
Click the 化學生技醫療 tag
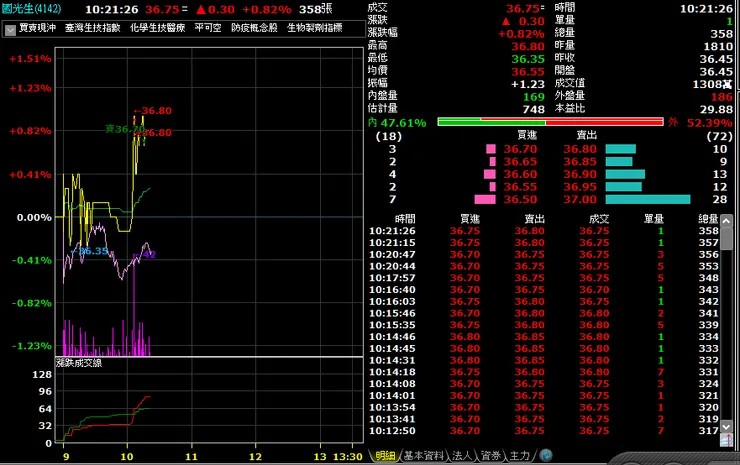(157, 28)
